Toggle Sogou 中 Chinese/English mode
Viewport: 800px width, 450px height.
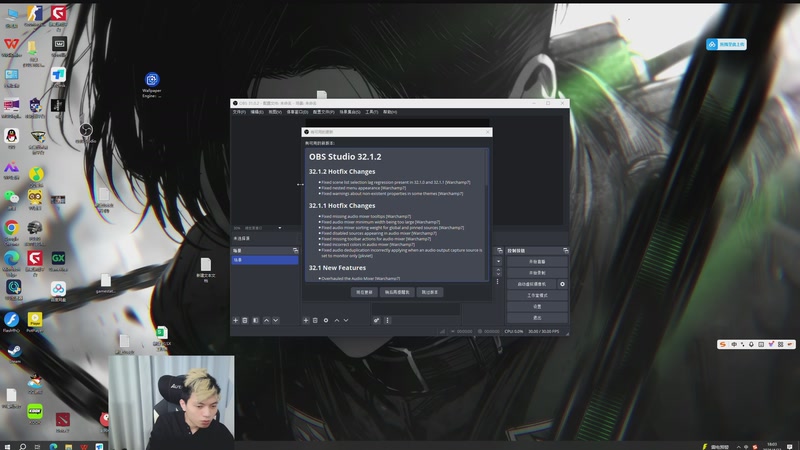(x=734, y=344)
